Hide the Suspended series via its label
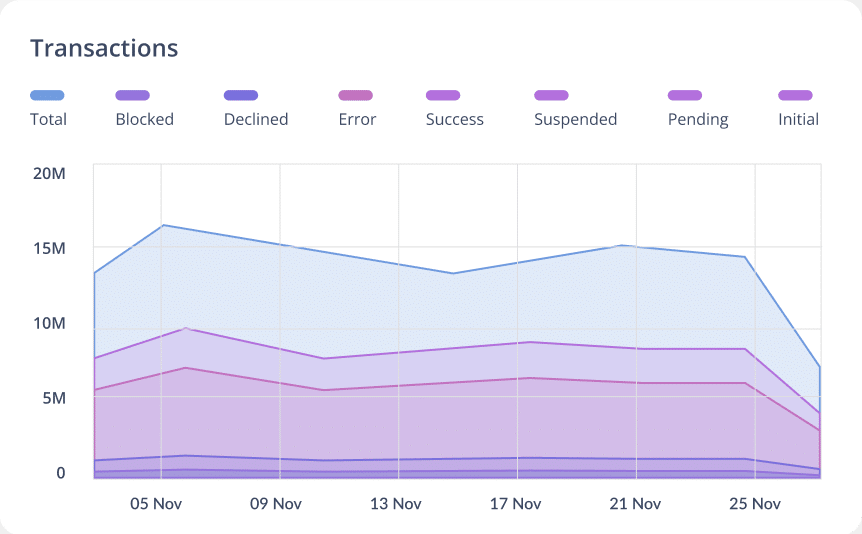862x534 pixels. [x=575, y=120]
